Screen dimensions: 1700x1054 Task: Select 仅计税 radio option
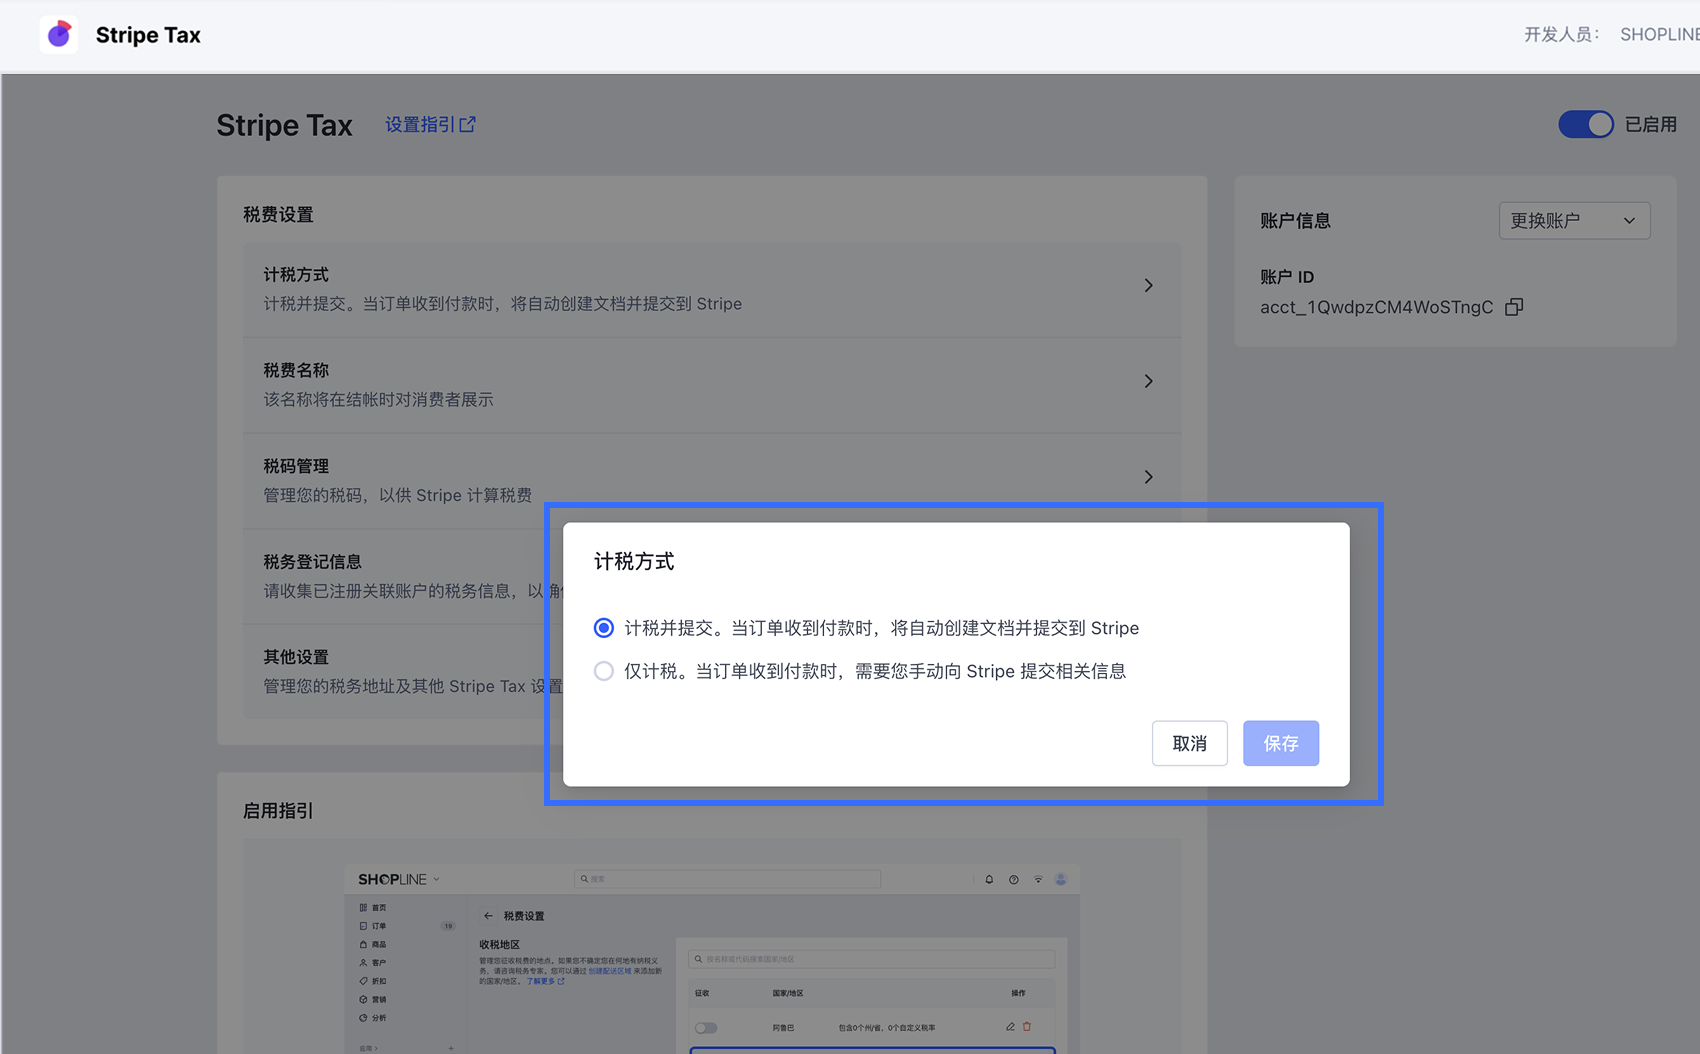[604, 671]
